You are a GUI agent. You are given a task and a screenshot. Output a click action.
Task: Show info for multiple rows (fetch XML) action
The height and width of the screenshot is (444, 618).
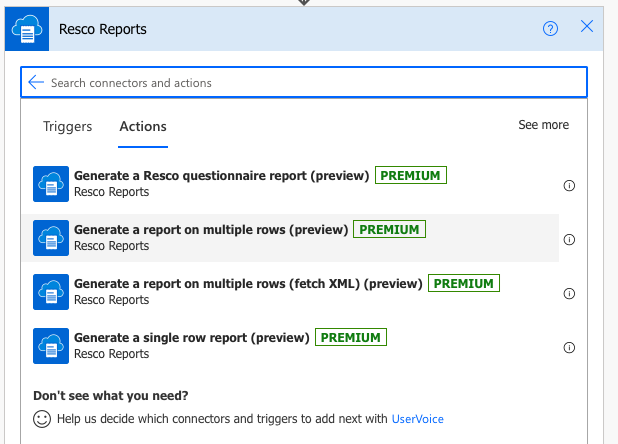(x=569, y=293)
